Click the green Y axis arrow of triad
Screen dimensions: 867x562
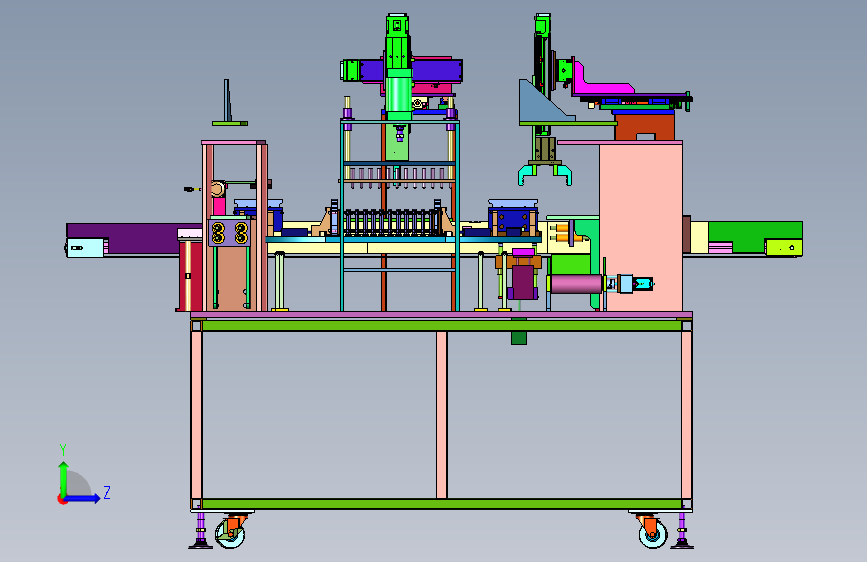click(64, 478)
